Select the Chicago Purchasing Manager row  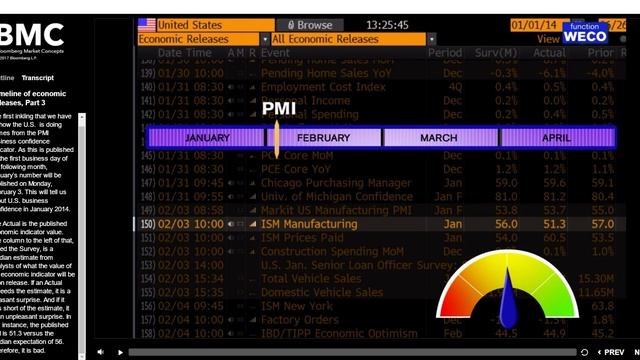[380, 183]
